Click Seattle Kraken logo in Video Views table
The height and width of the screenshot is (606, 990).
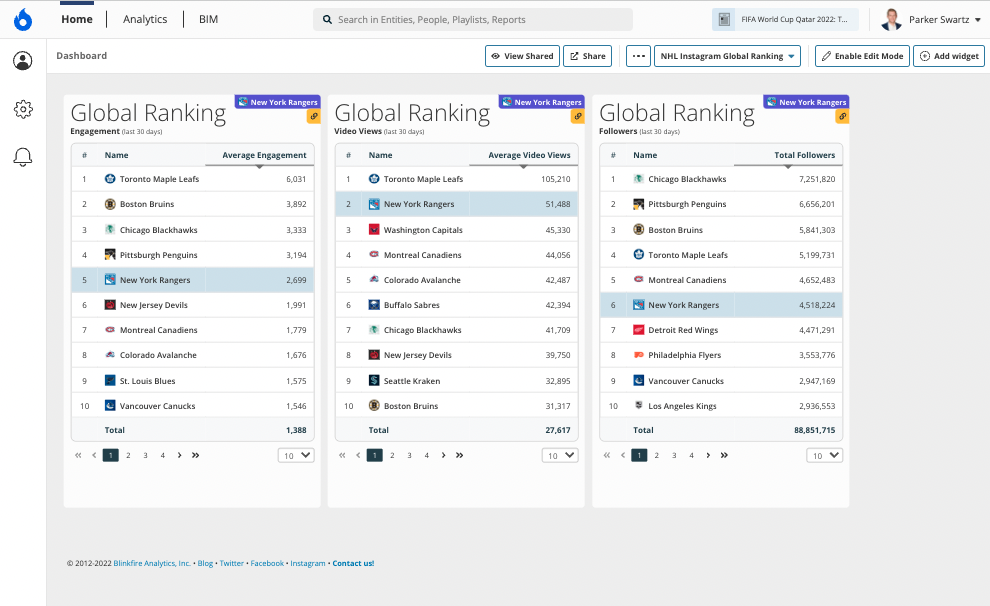click(x=374, y=381)
